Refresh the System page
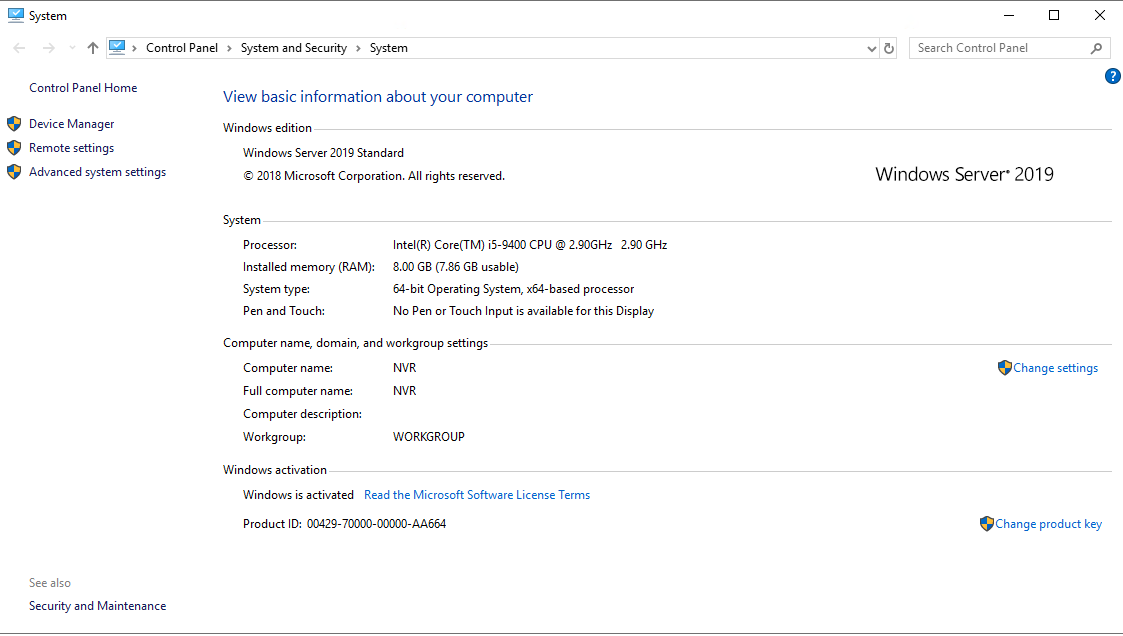 coord(889,48)
